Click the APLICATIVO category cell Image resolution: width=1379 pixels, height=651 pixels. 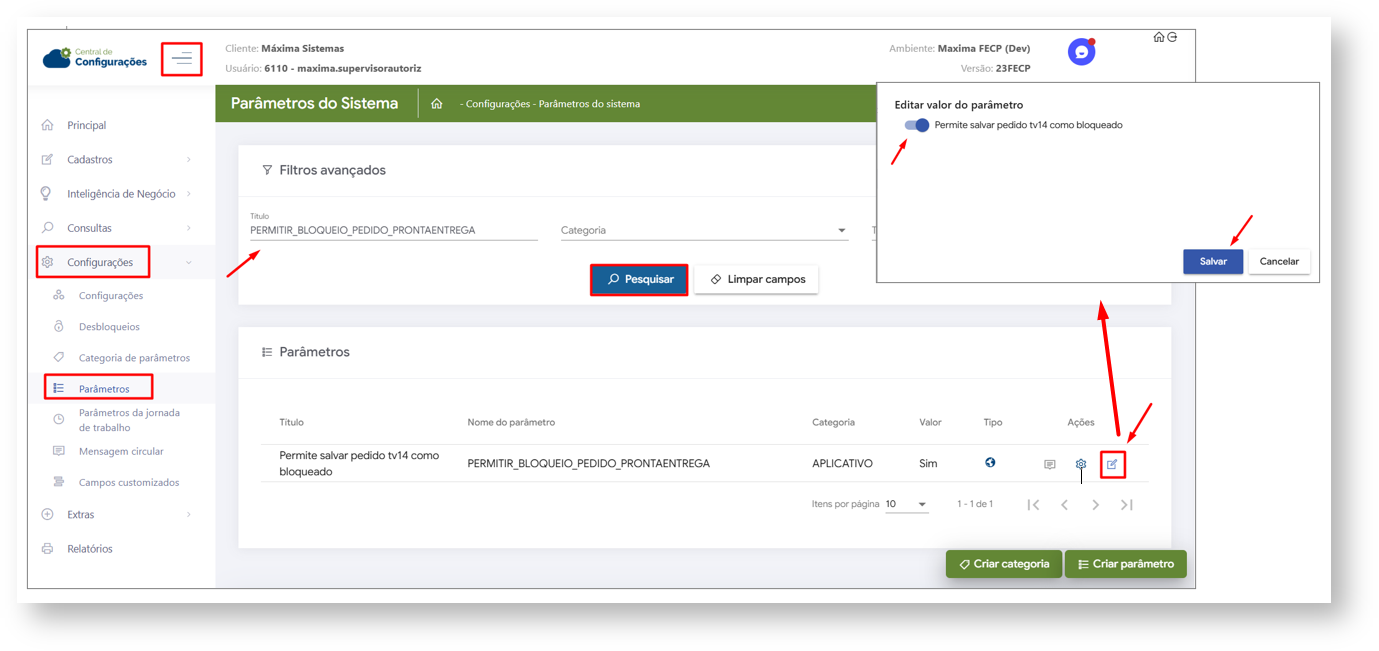point(842,464)
